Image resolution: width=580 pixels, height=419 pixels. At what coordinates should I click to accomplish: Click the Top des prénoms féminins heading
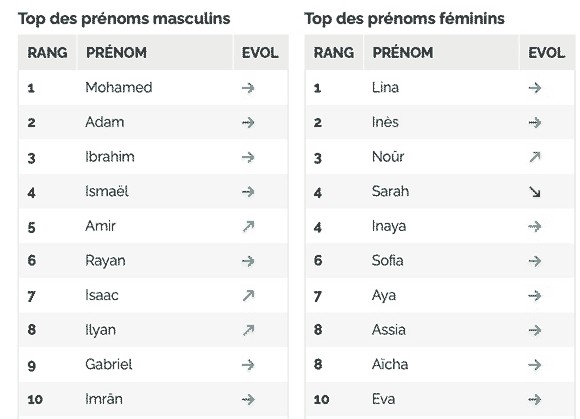(404, 18)
